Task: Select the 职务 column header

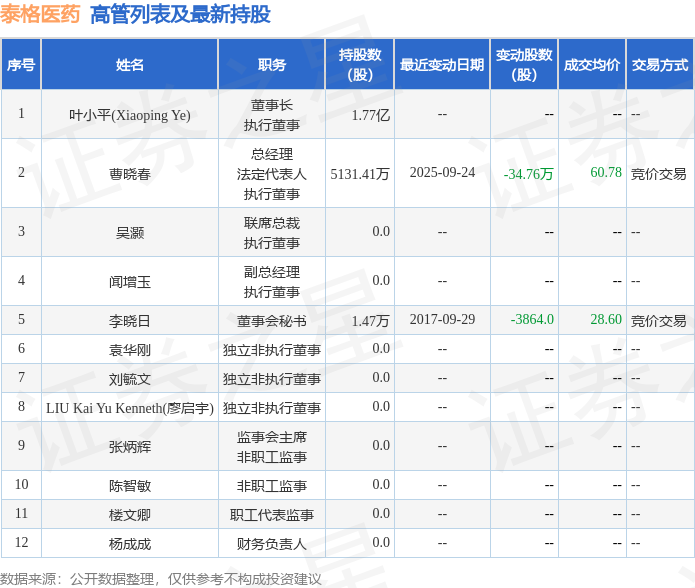Action: point(272,65)
